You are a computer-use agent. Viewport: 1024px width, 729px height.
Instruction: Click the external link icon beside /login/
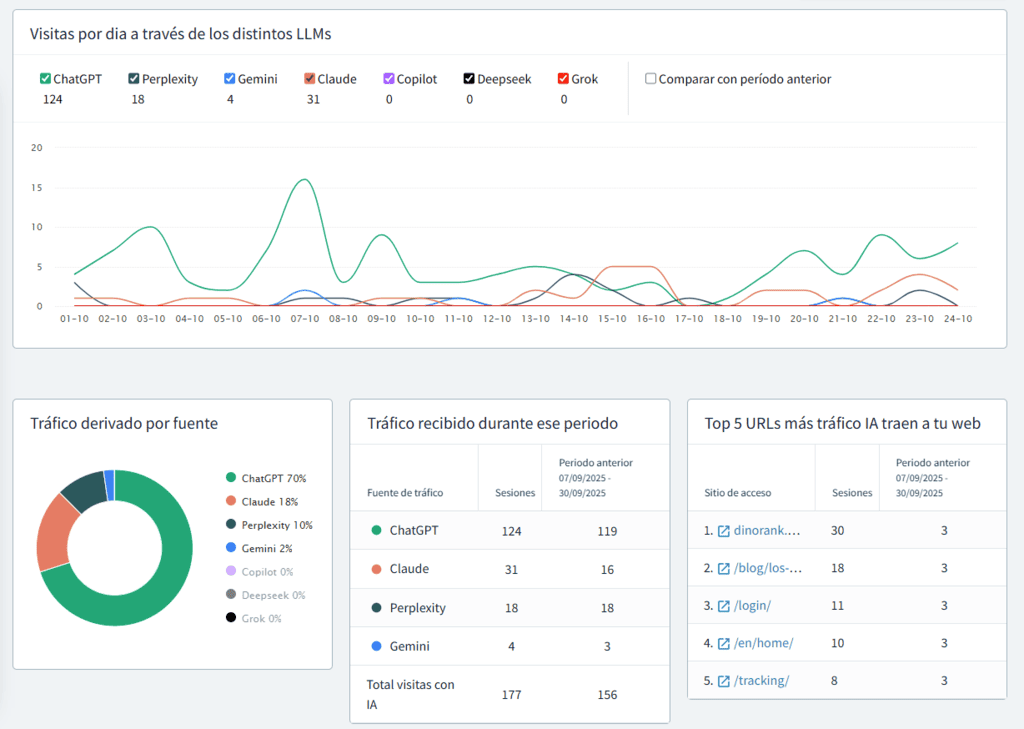pos(723,605)
